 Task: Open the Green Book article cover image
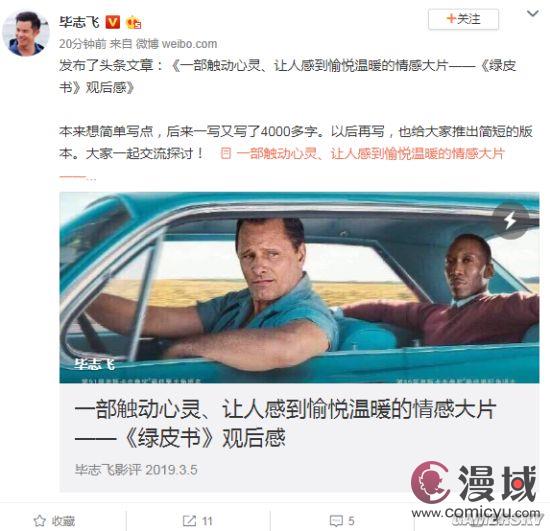tap(299, 288)
